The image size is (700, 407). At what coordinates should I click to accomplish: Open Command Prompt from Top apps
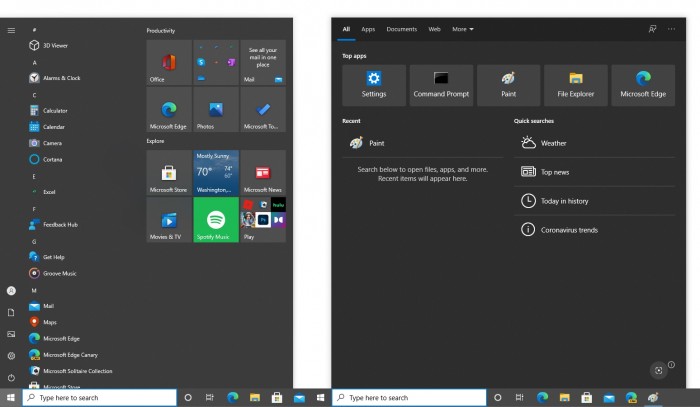click(x=441, y=85)
